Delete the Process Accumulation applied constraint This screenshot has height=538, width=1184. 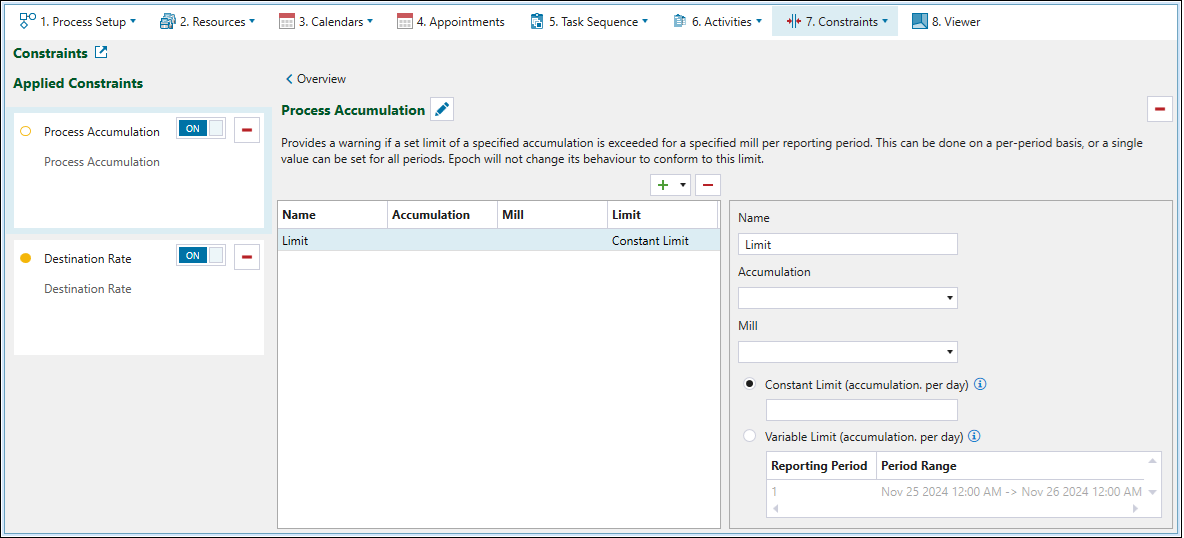(247, 130)
